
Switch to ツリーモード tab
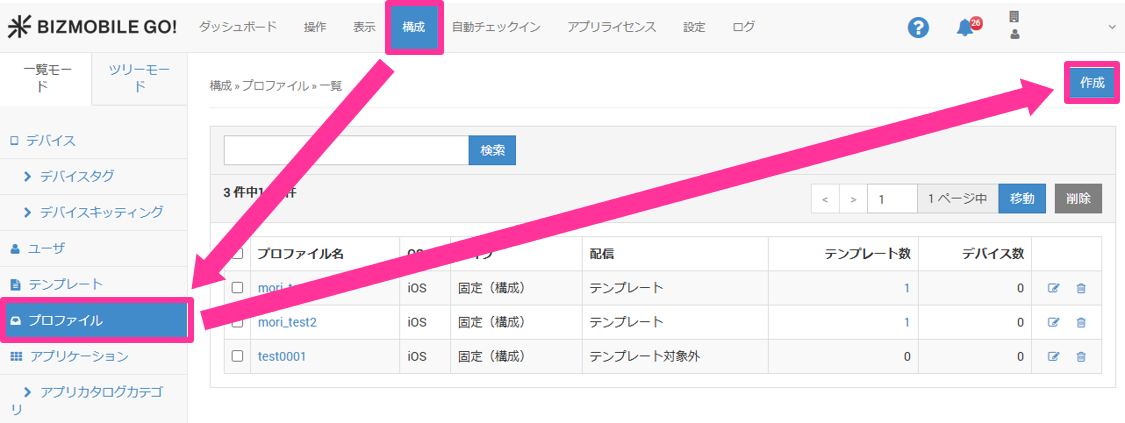coord(139,78)
